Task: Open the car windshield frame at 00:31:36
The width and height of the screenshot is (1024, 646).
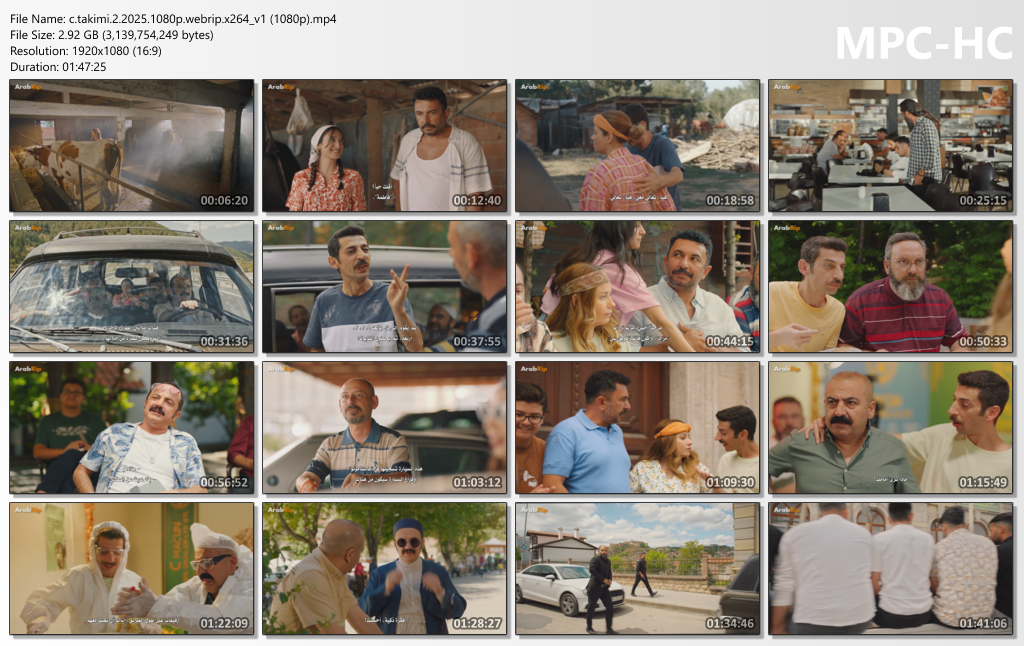Action: [x=132, y=287]
